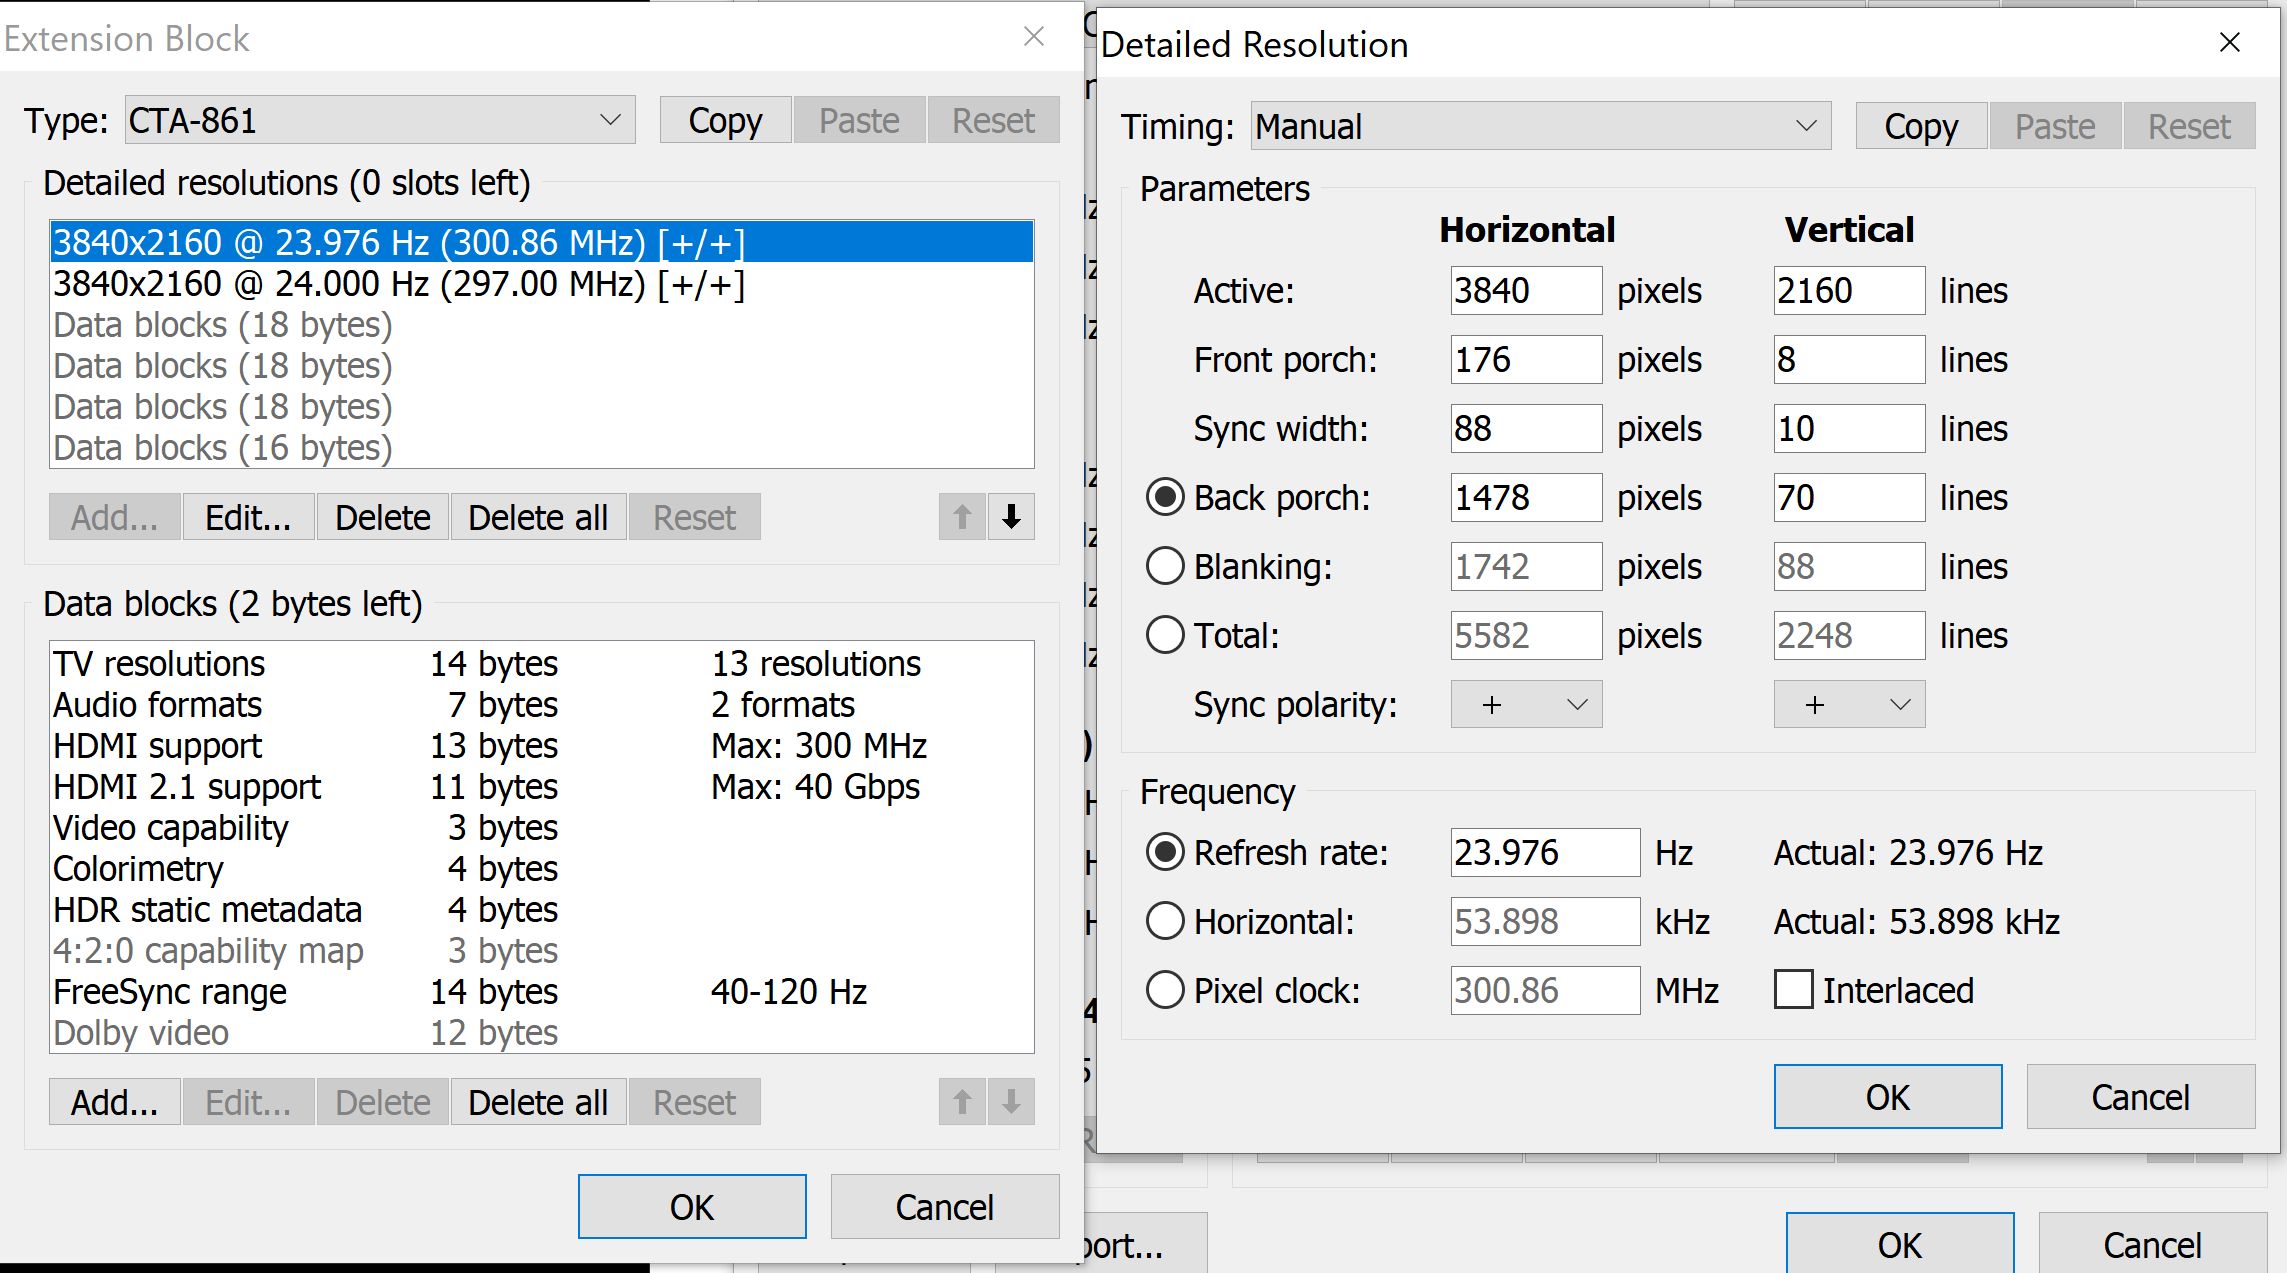
Task: Enable the Interlaced checkbox
Action: tap(1793, 990)
